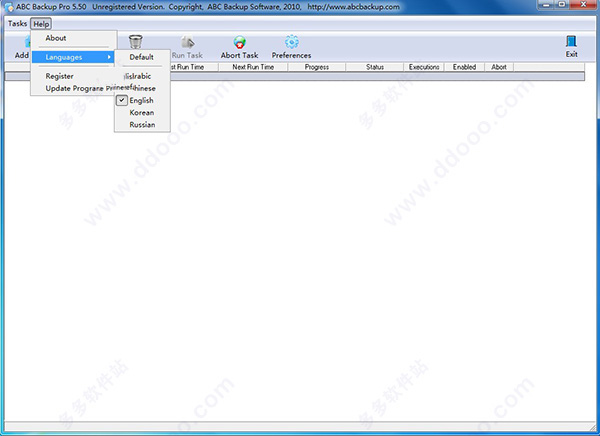The image size is (600, 436).
Task: Sort by Executions column header
Action: click(x=424, y=67)
